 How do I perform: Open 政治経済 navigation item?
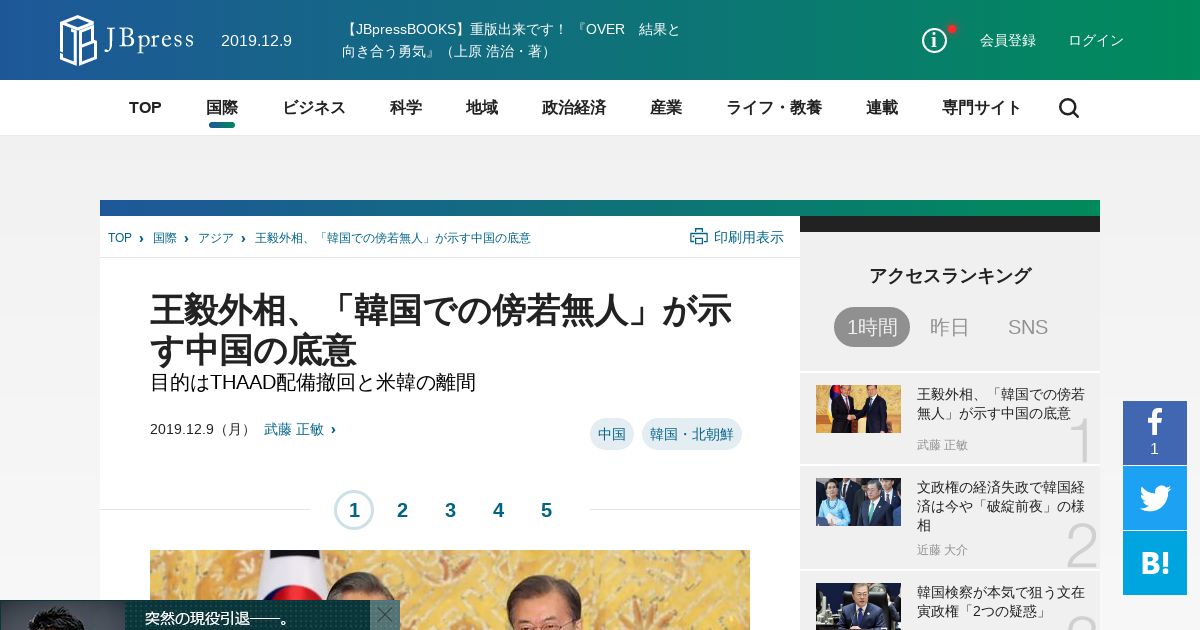coord(574,108)
